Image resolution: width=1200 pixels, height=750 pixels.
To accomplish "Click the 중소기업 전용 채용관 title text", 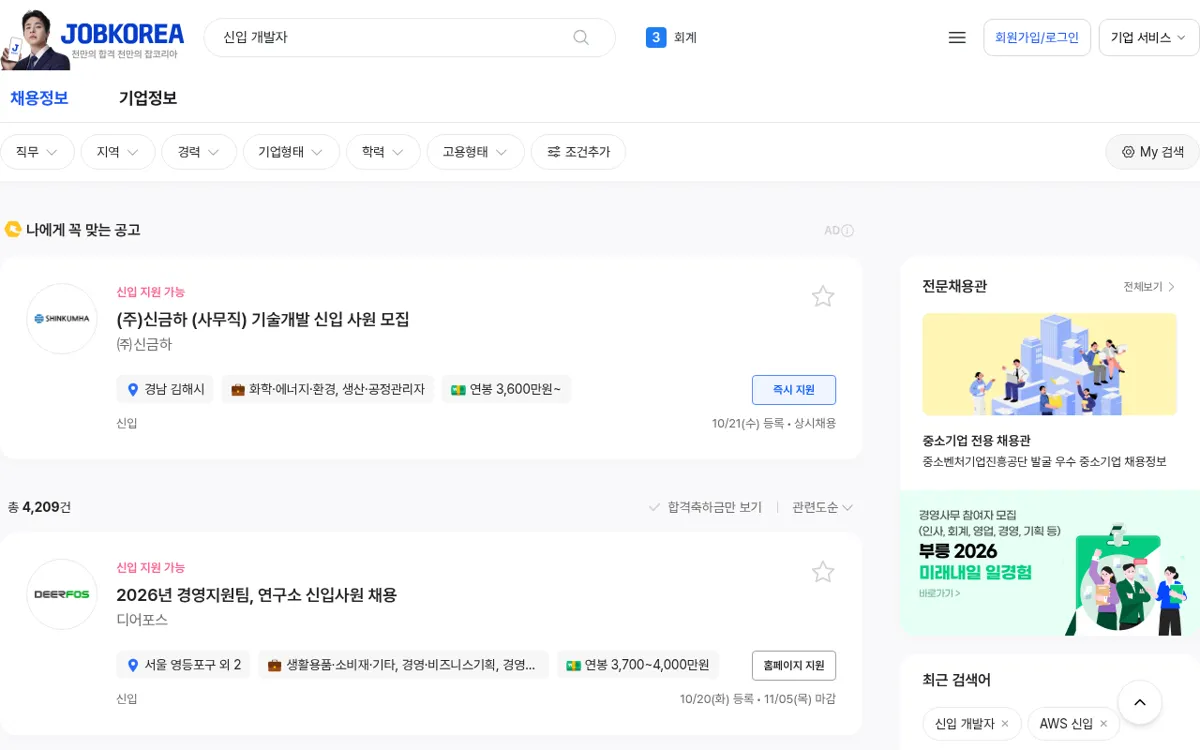I will tap(976, 441).
